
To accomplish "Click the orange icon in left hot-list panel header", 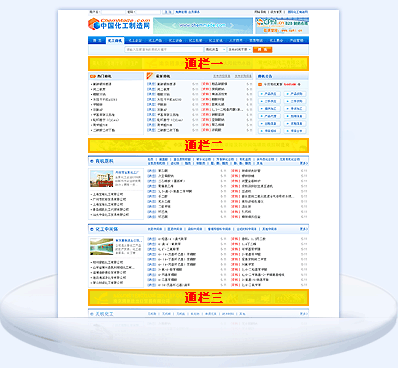I will click(x=93, y=76).
